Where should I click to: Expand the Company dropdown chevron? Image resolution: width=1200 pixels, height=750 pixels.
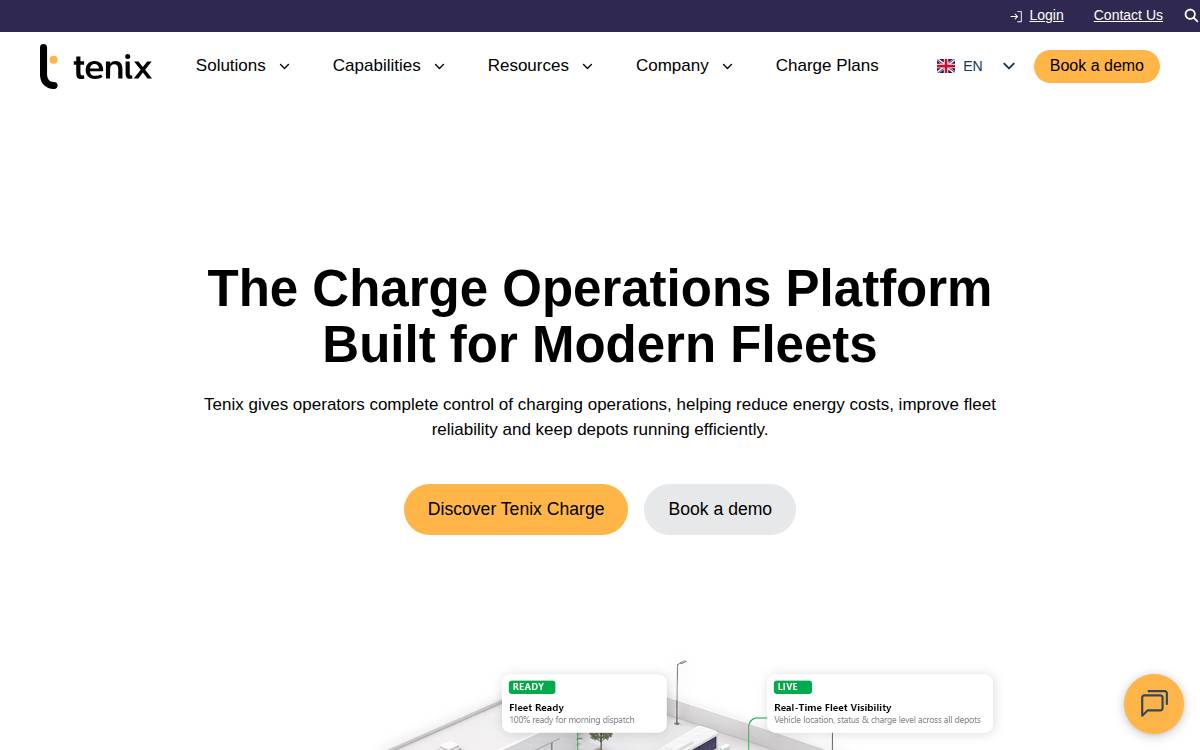727,66
